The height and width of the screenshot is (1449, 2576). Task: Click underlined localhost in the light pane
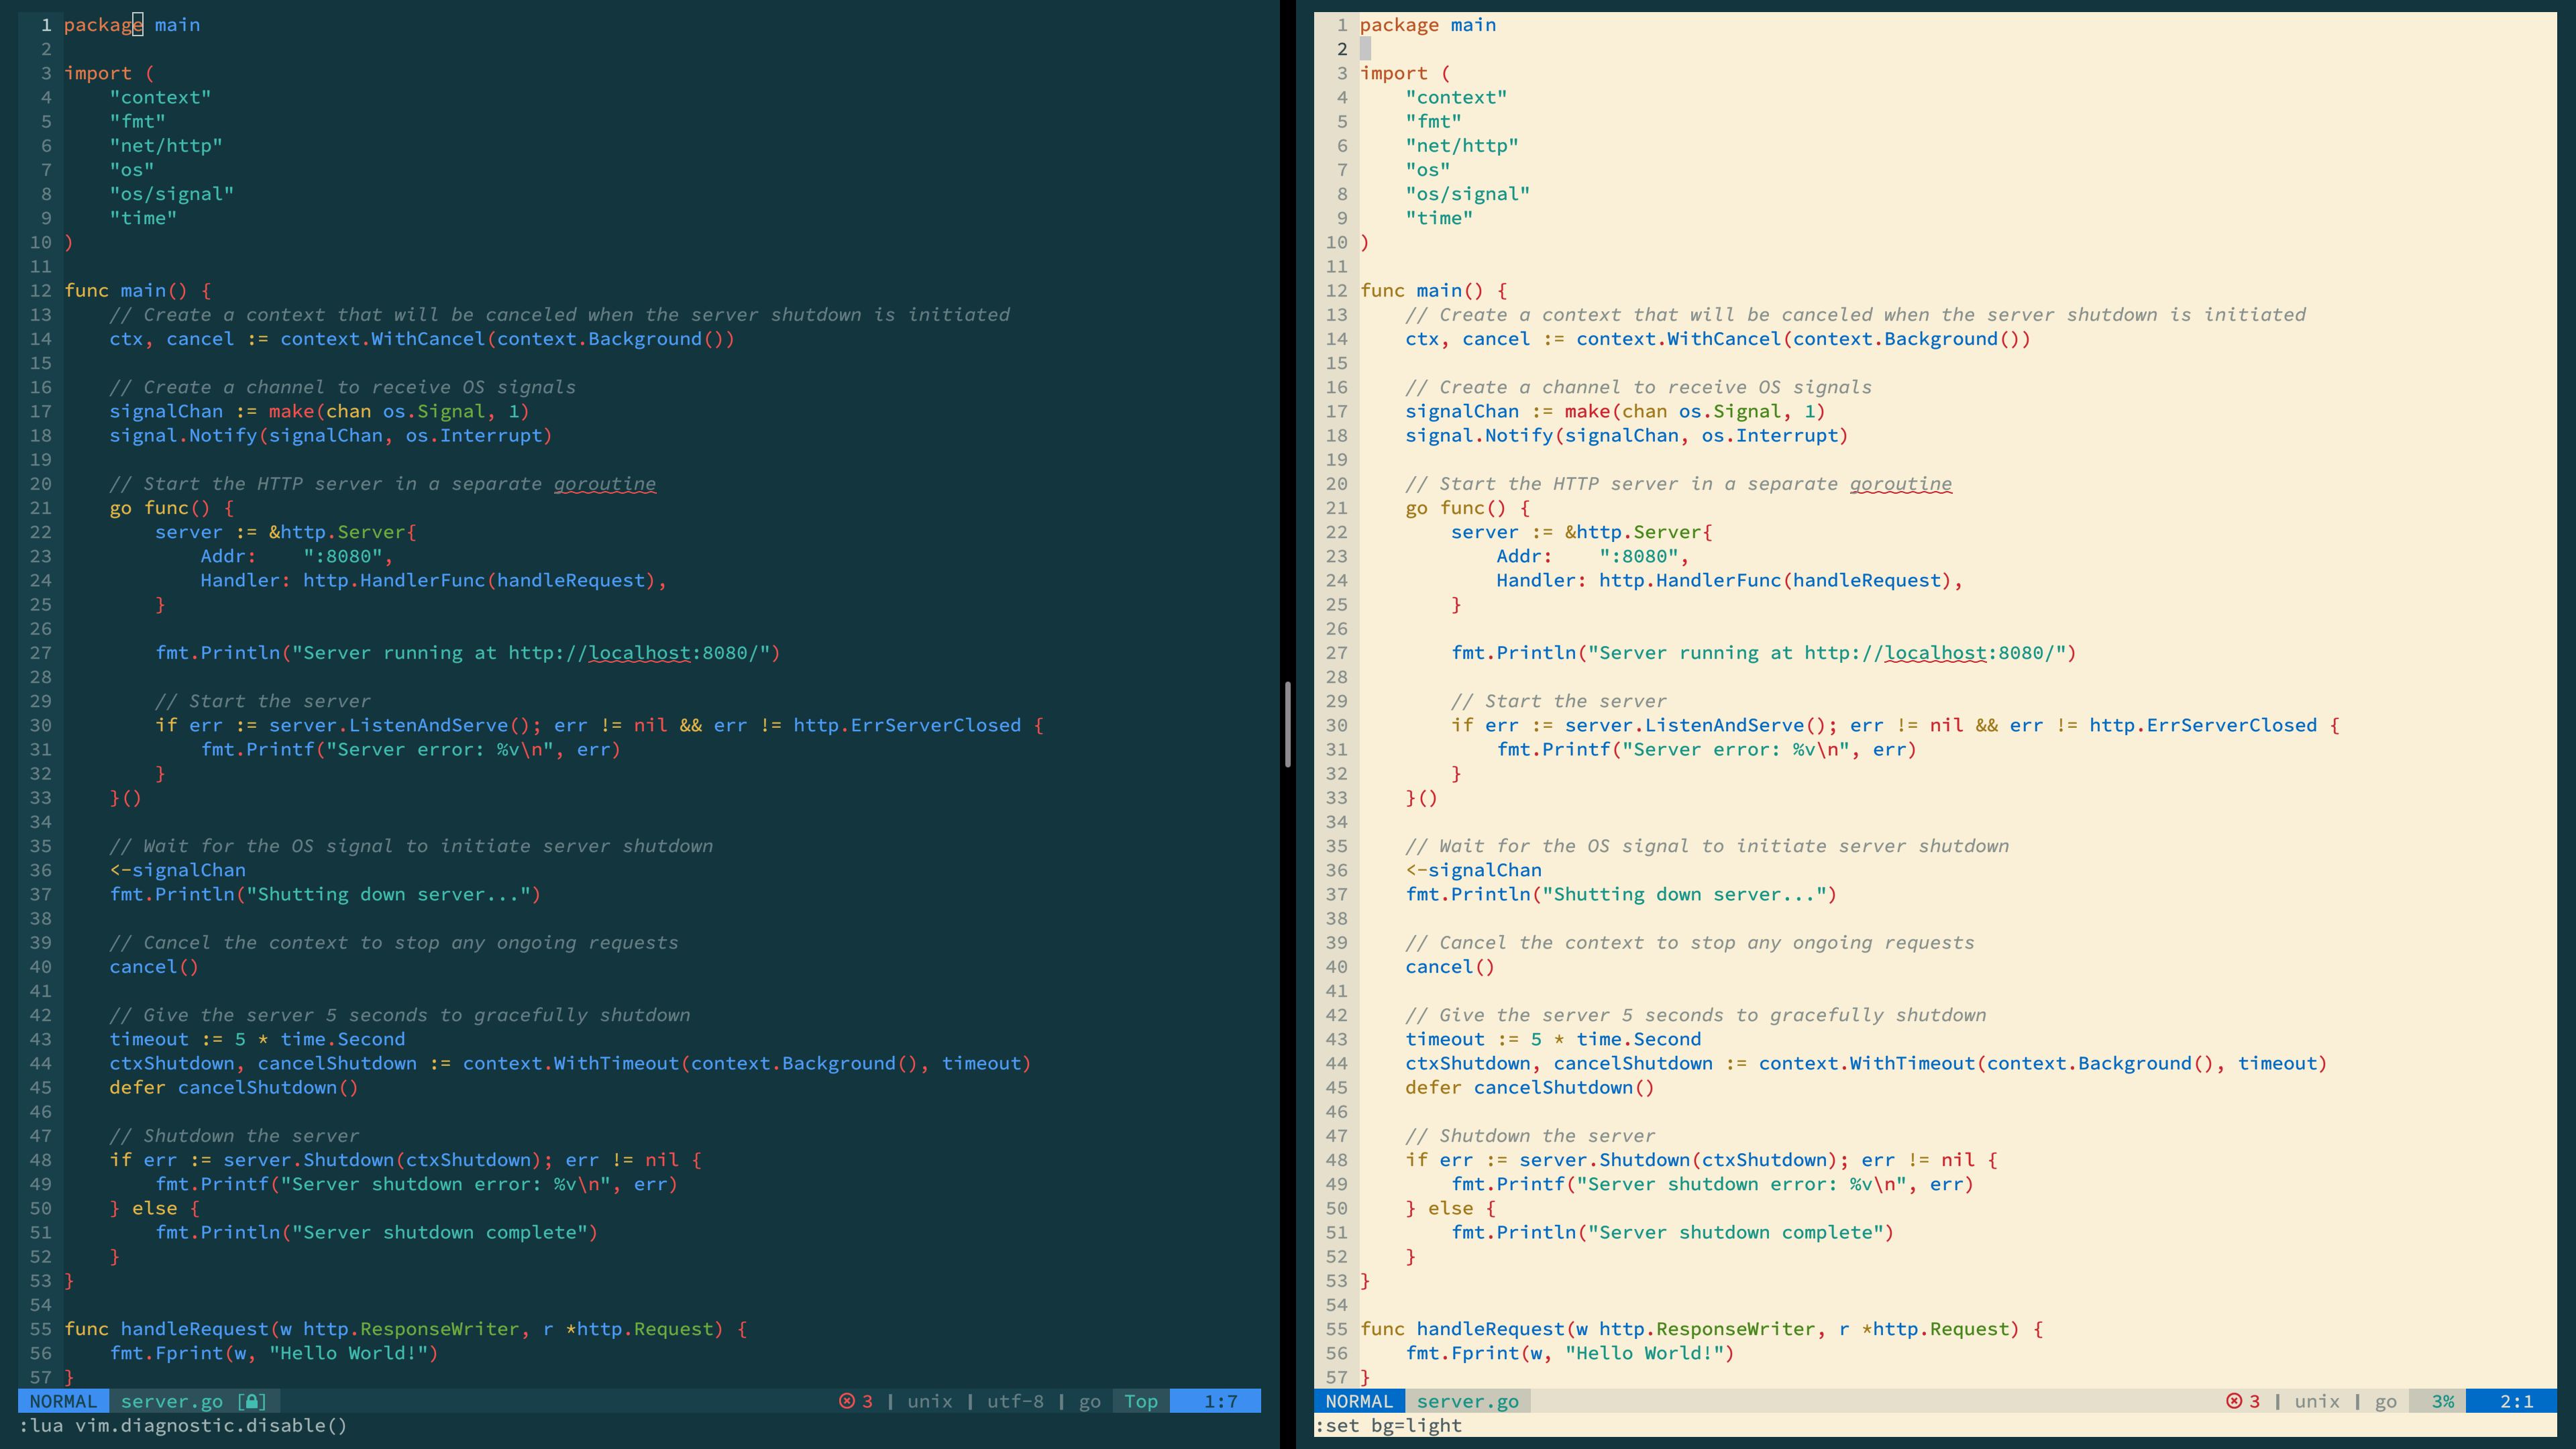coord(1935,653)
